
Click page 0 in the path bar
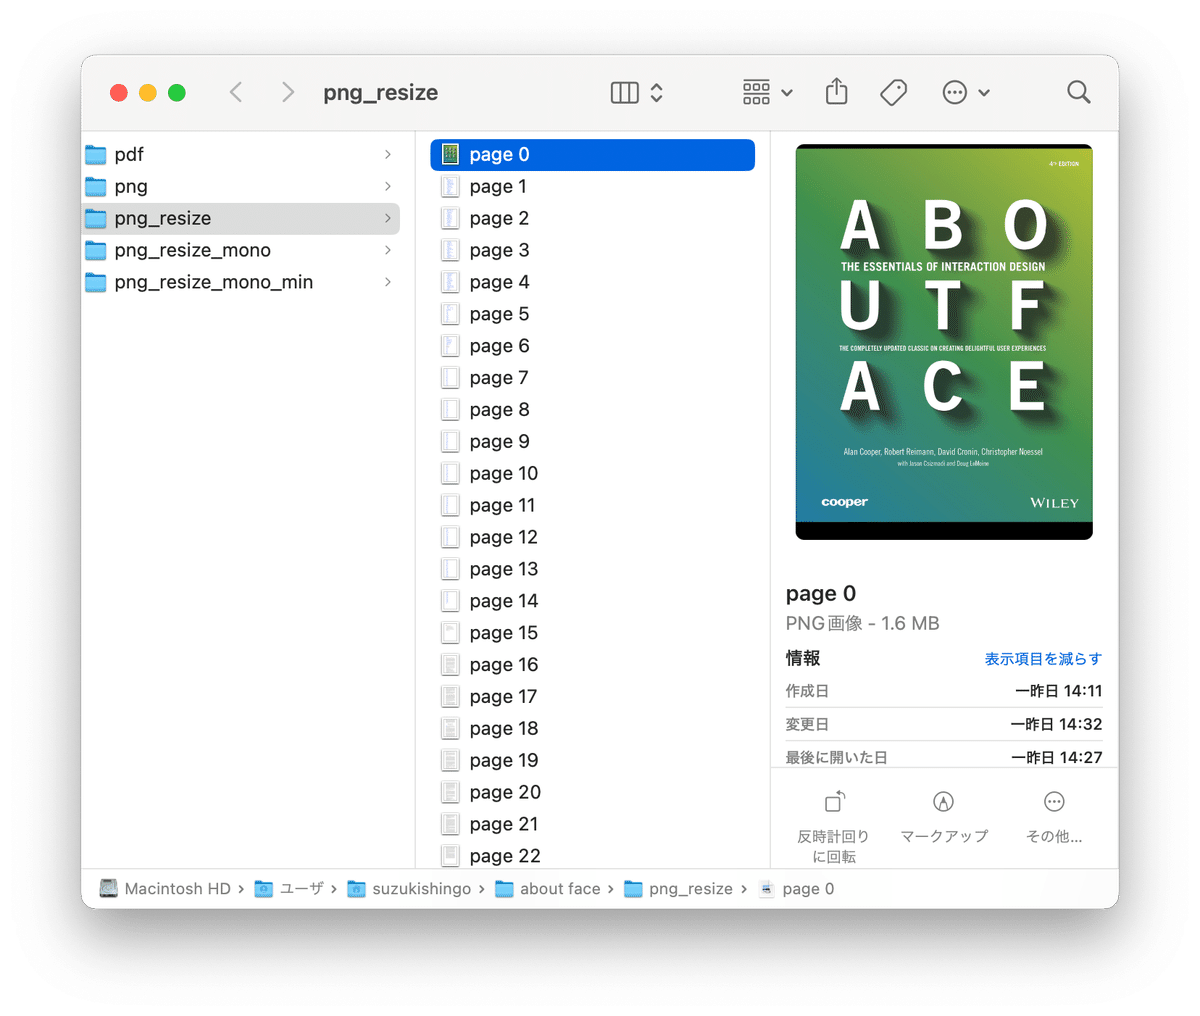point(796,889)
